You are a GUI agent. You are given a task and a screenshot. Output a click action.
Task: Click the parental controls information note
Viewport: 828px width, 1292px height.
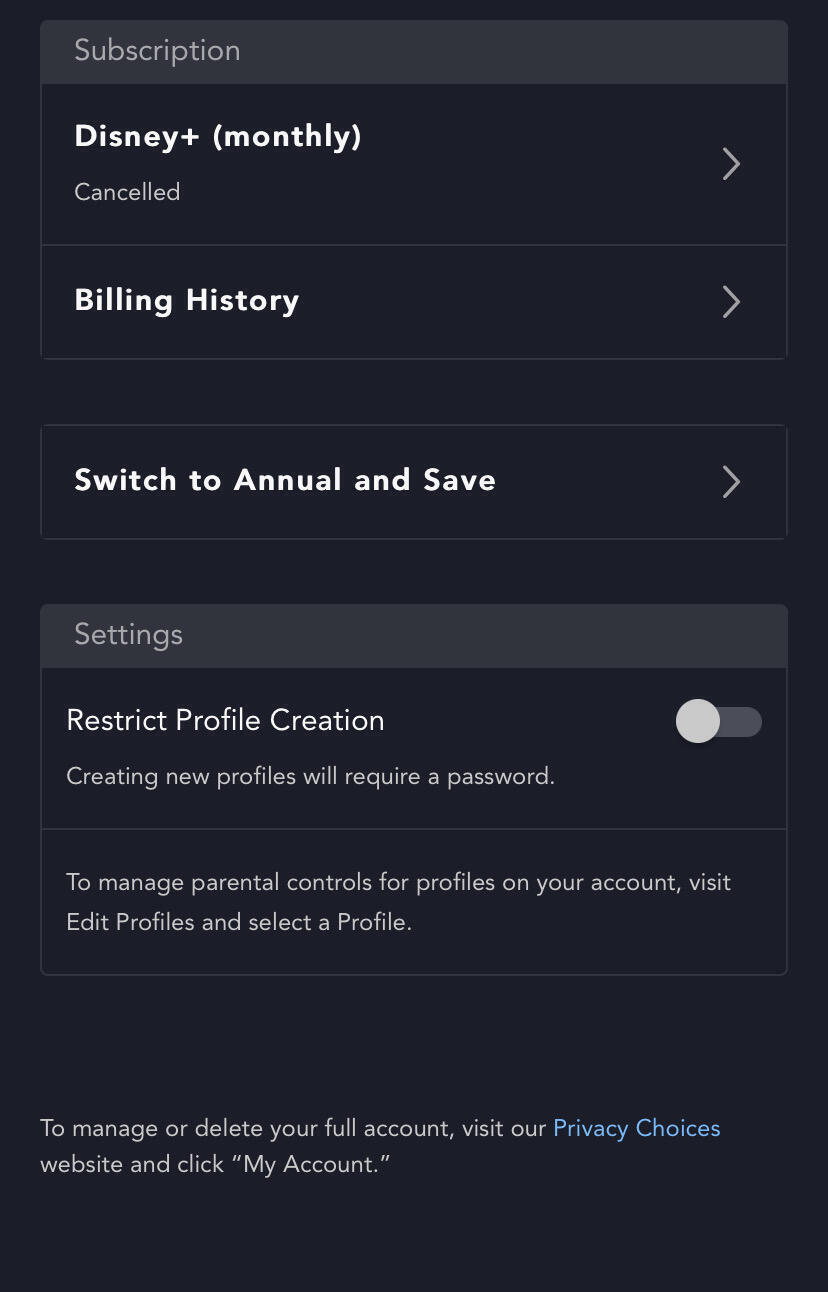398,883
